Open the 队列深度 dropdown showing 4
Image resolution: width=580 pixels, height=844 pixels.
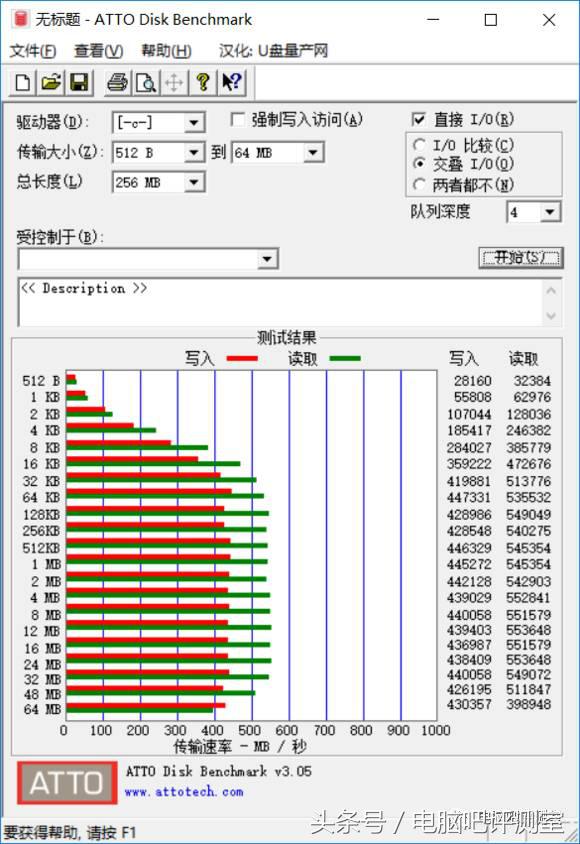(x=549, y=212)
